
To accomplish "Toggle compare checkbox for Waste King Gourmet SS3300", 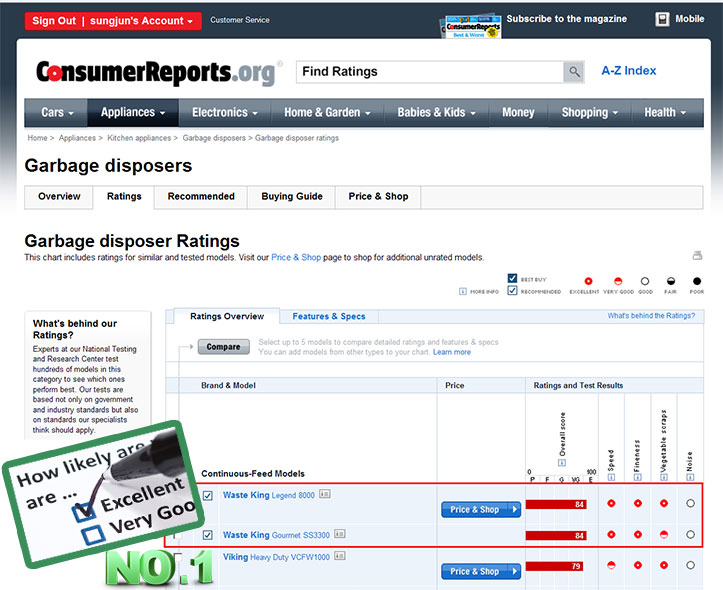I will (208, 535).
